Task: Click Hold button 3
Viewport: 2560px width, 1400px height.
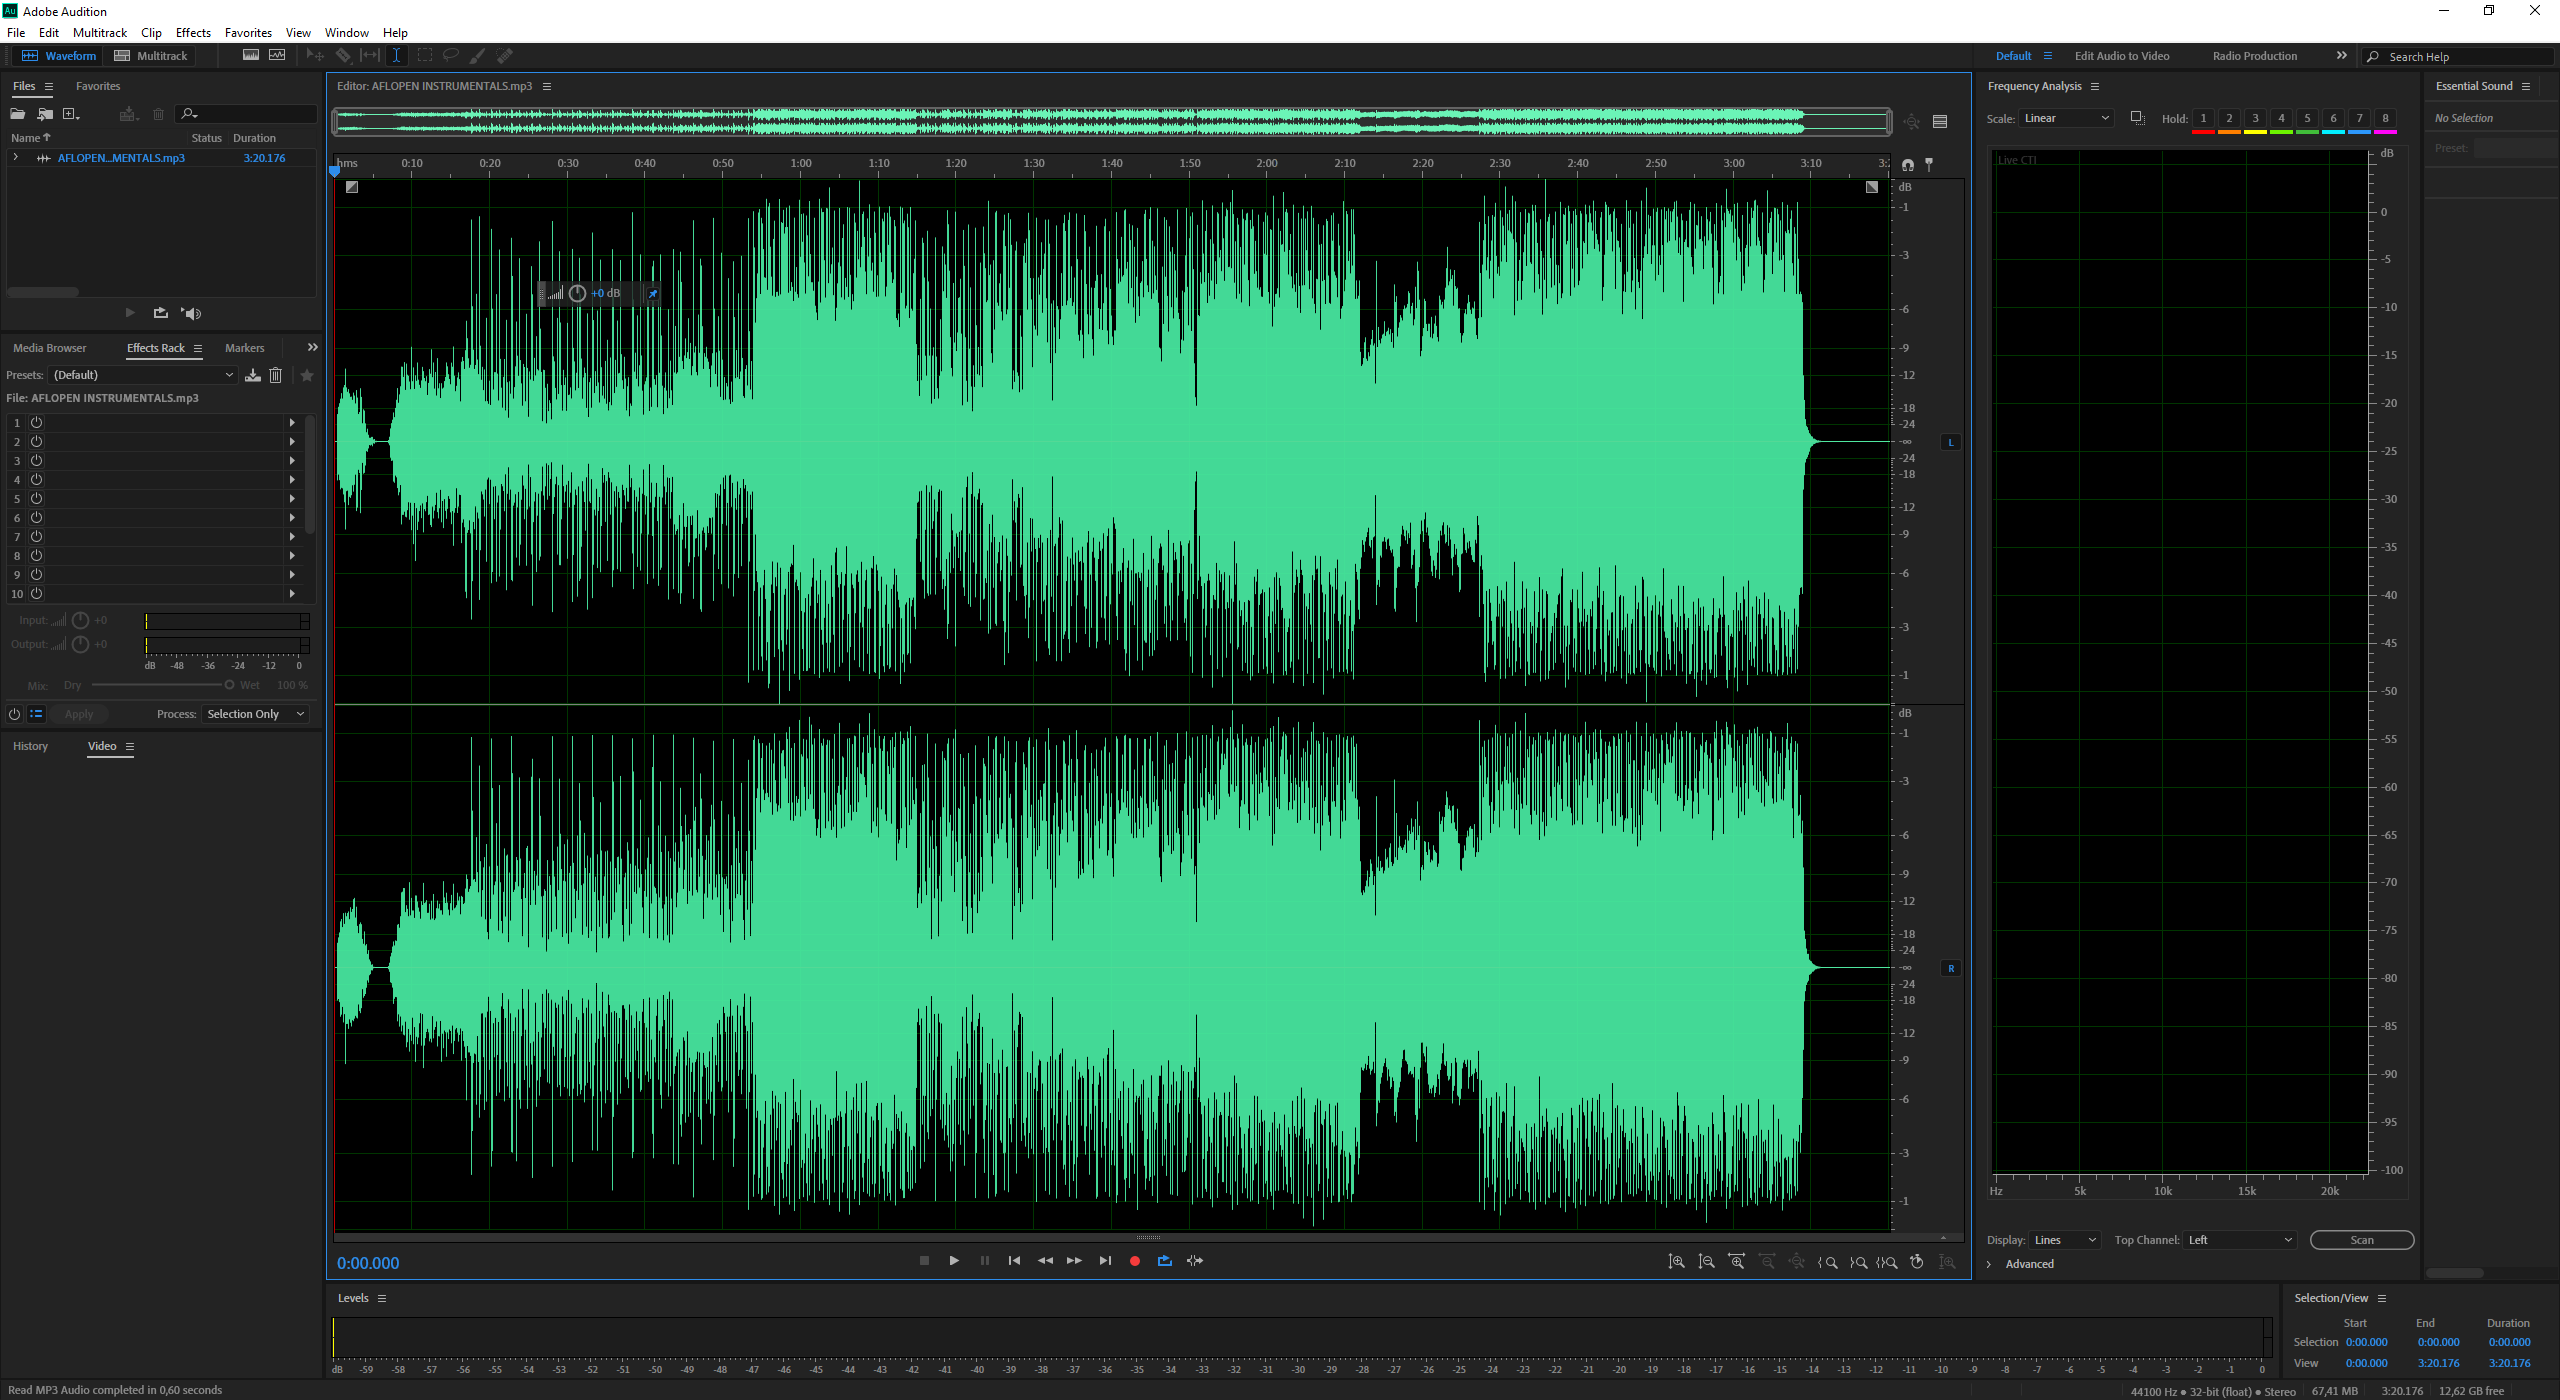Action: [2255, 118]
